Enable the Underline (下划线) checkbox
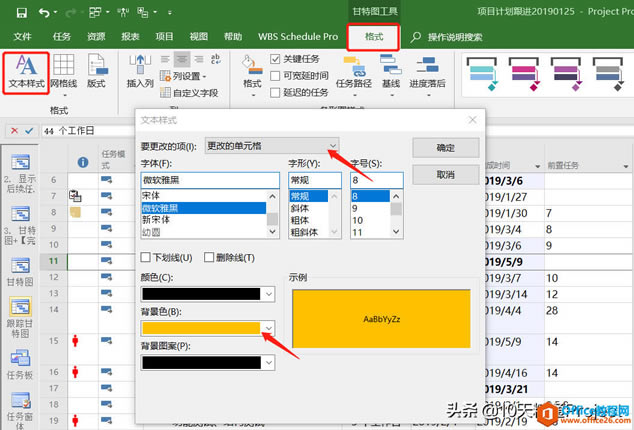The width and height of the screenshot is (634, 430). 147,257
